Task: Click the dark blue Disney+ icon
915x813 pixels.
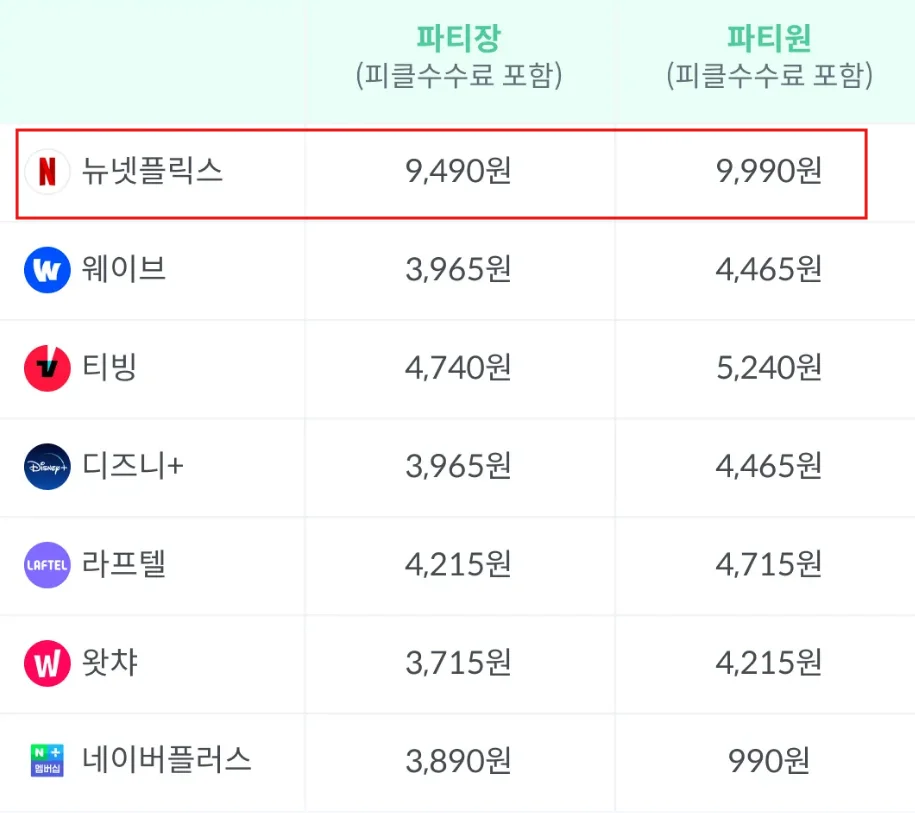Action: pyautogui.click(x=47, y=466)
